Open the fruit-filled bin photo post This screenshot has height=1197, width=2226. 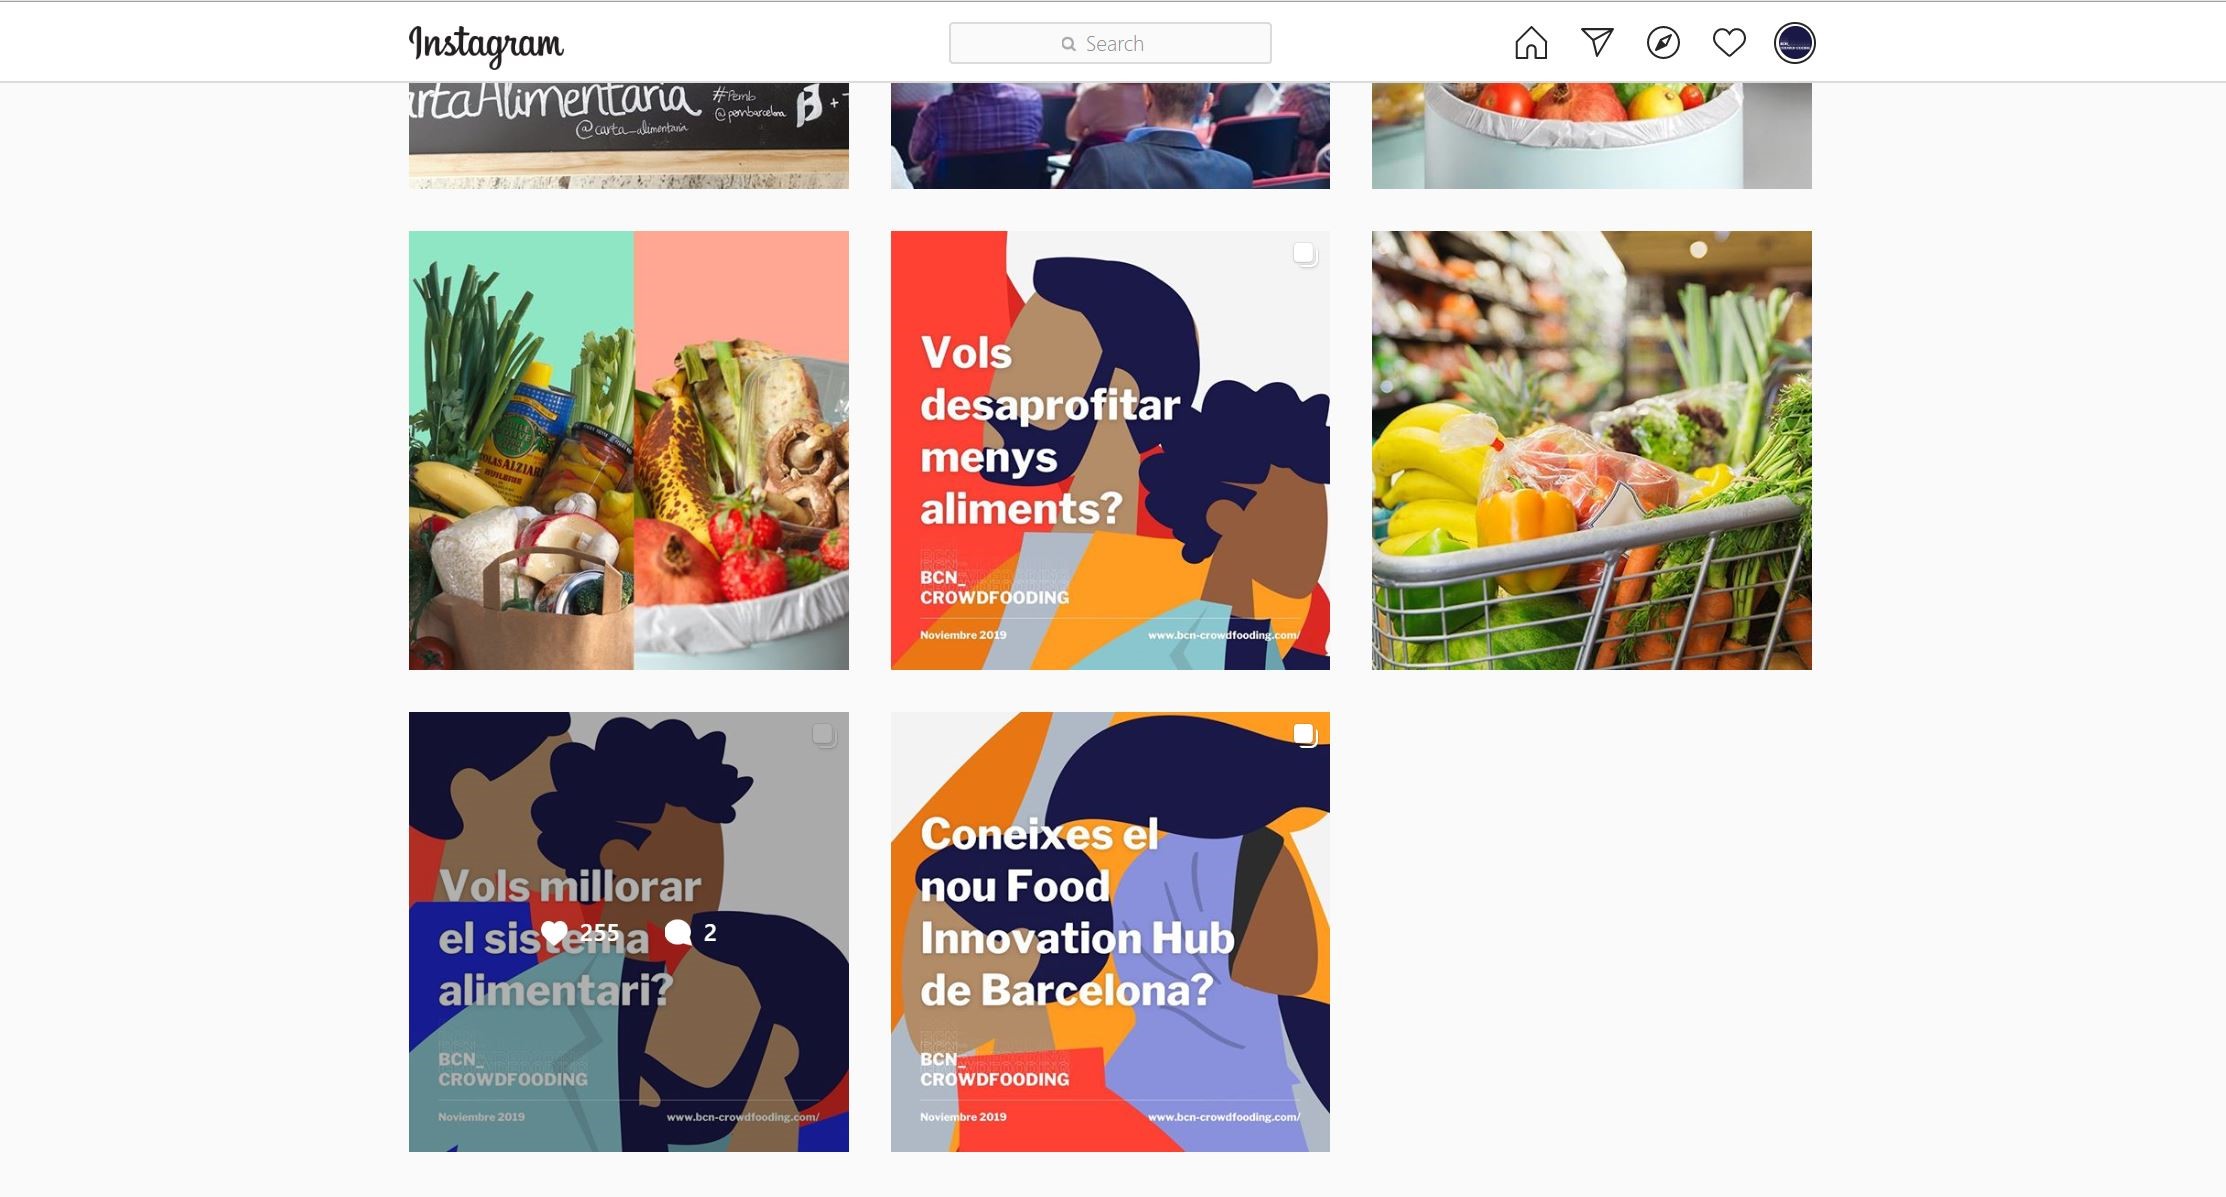1592,135
